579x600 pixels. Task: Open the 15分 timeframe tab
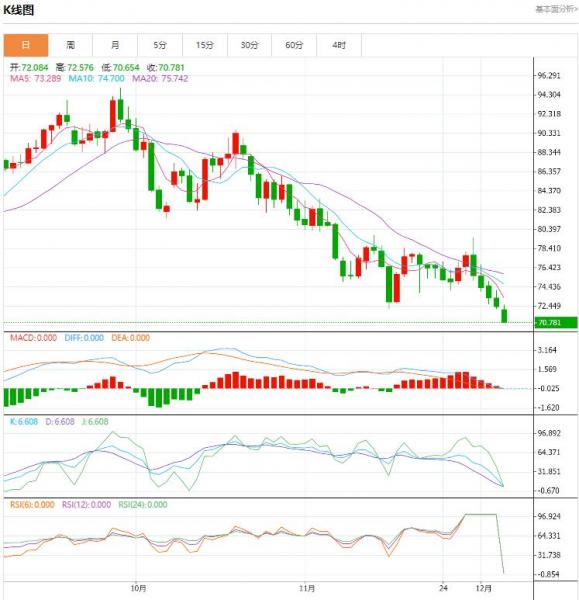205,45
